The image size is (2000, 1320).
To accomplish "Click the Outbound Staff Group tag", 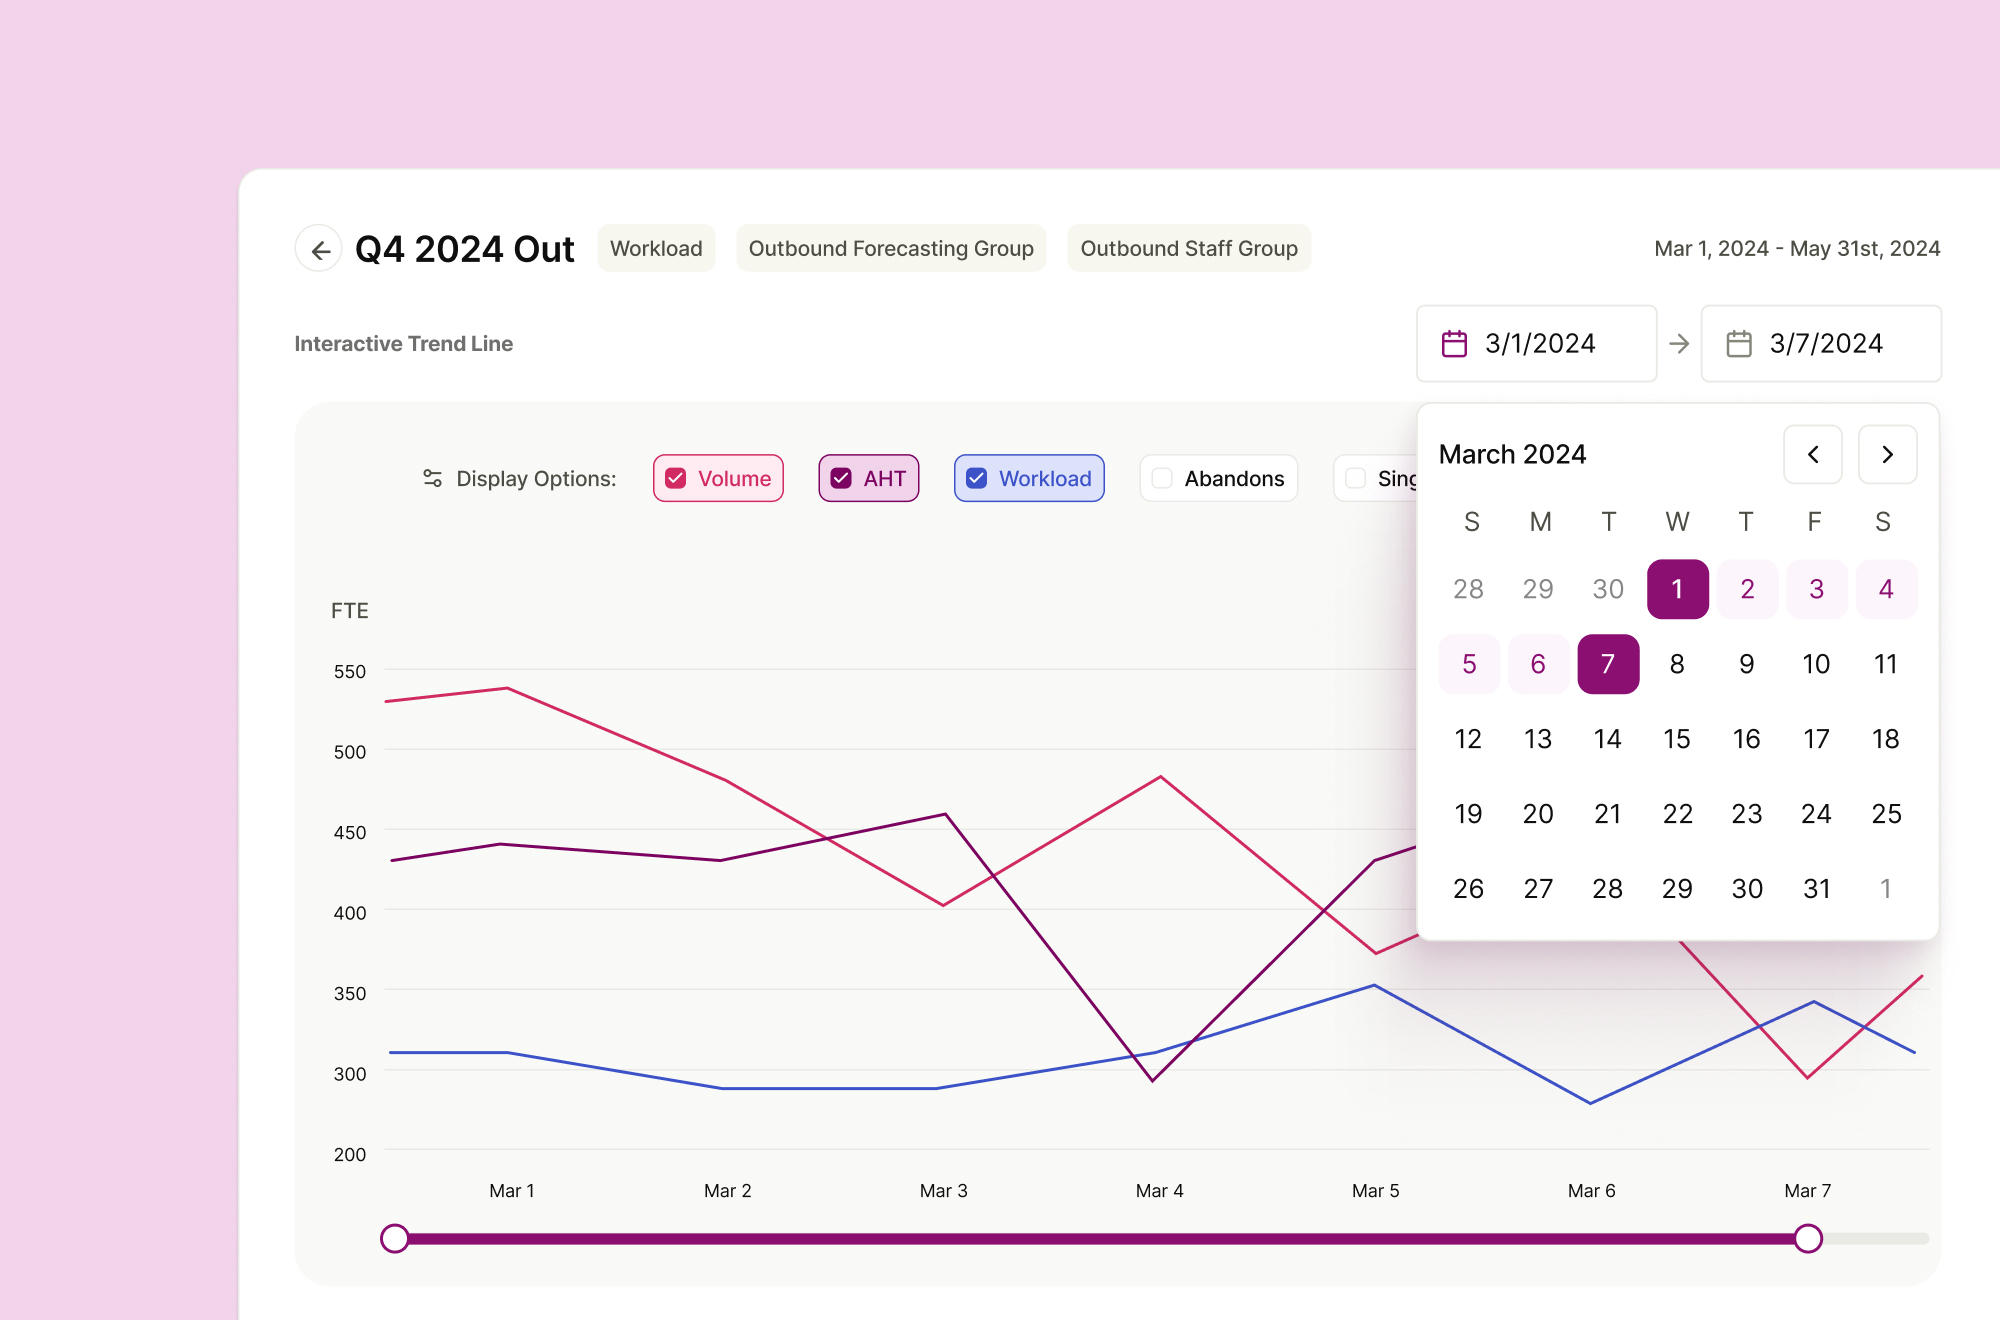I will pos(1188,249).
